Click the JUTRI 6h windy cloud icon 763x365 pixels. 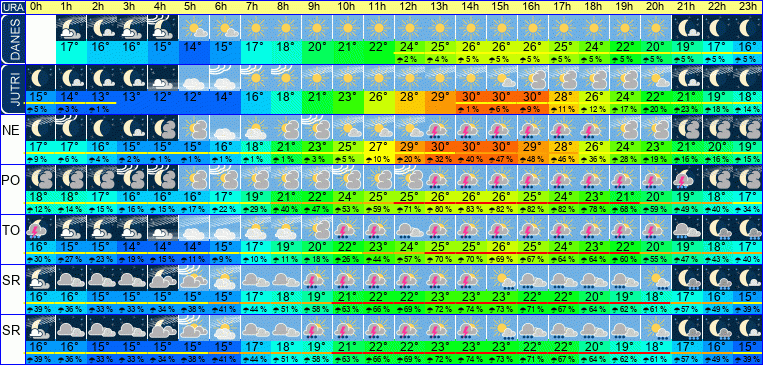(x=225, y=77)
